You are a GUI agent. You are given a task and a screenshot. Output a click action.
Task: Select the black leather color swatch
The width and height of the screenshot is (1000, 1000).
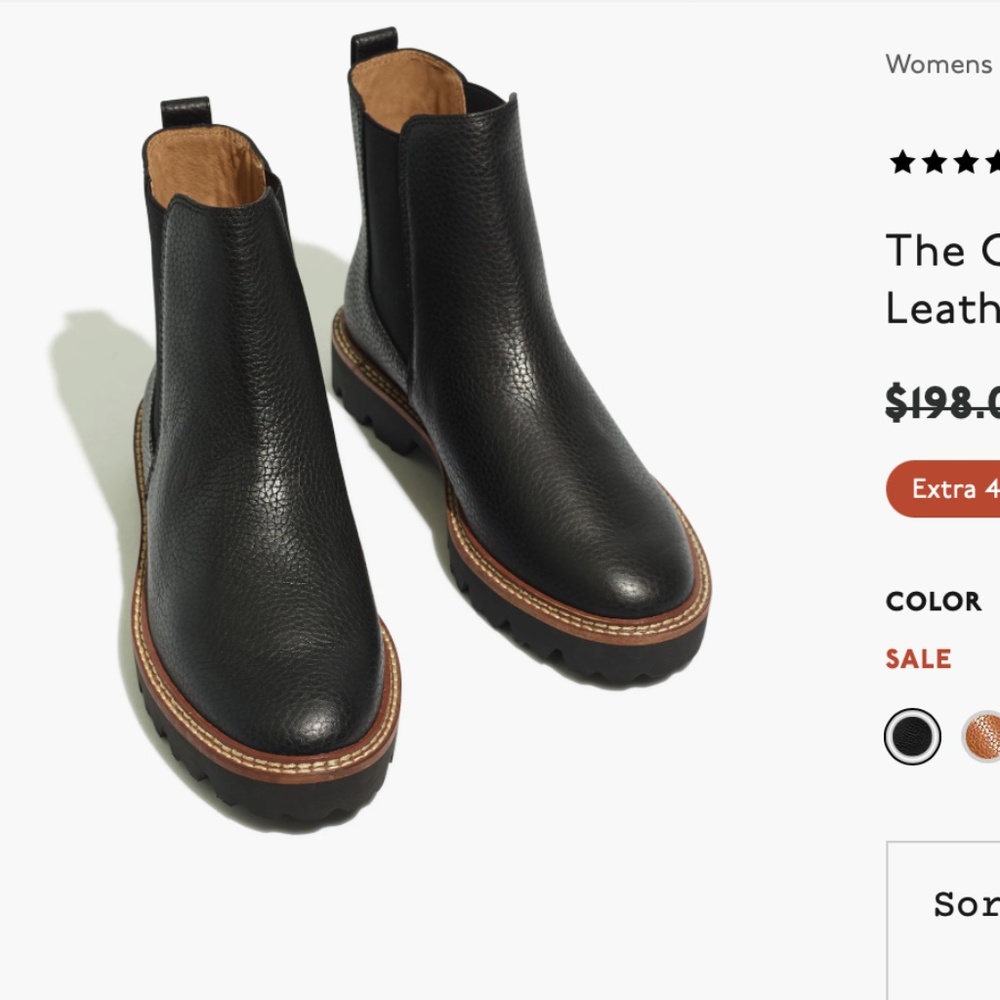912,736
